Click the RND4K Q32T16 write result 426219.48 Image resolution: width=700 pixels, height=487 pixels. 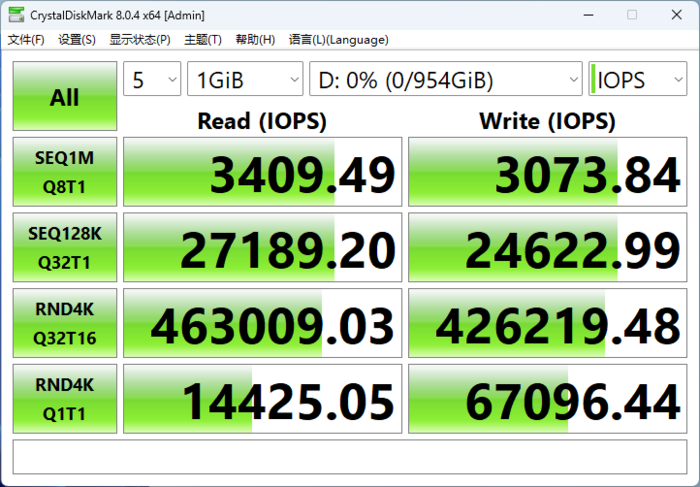(548, 323)
